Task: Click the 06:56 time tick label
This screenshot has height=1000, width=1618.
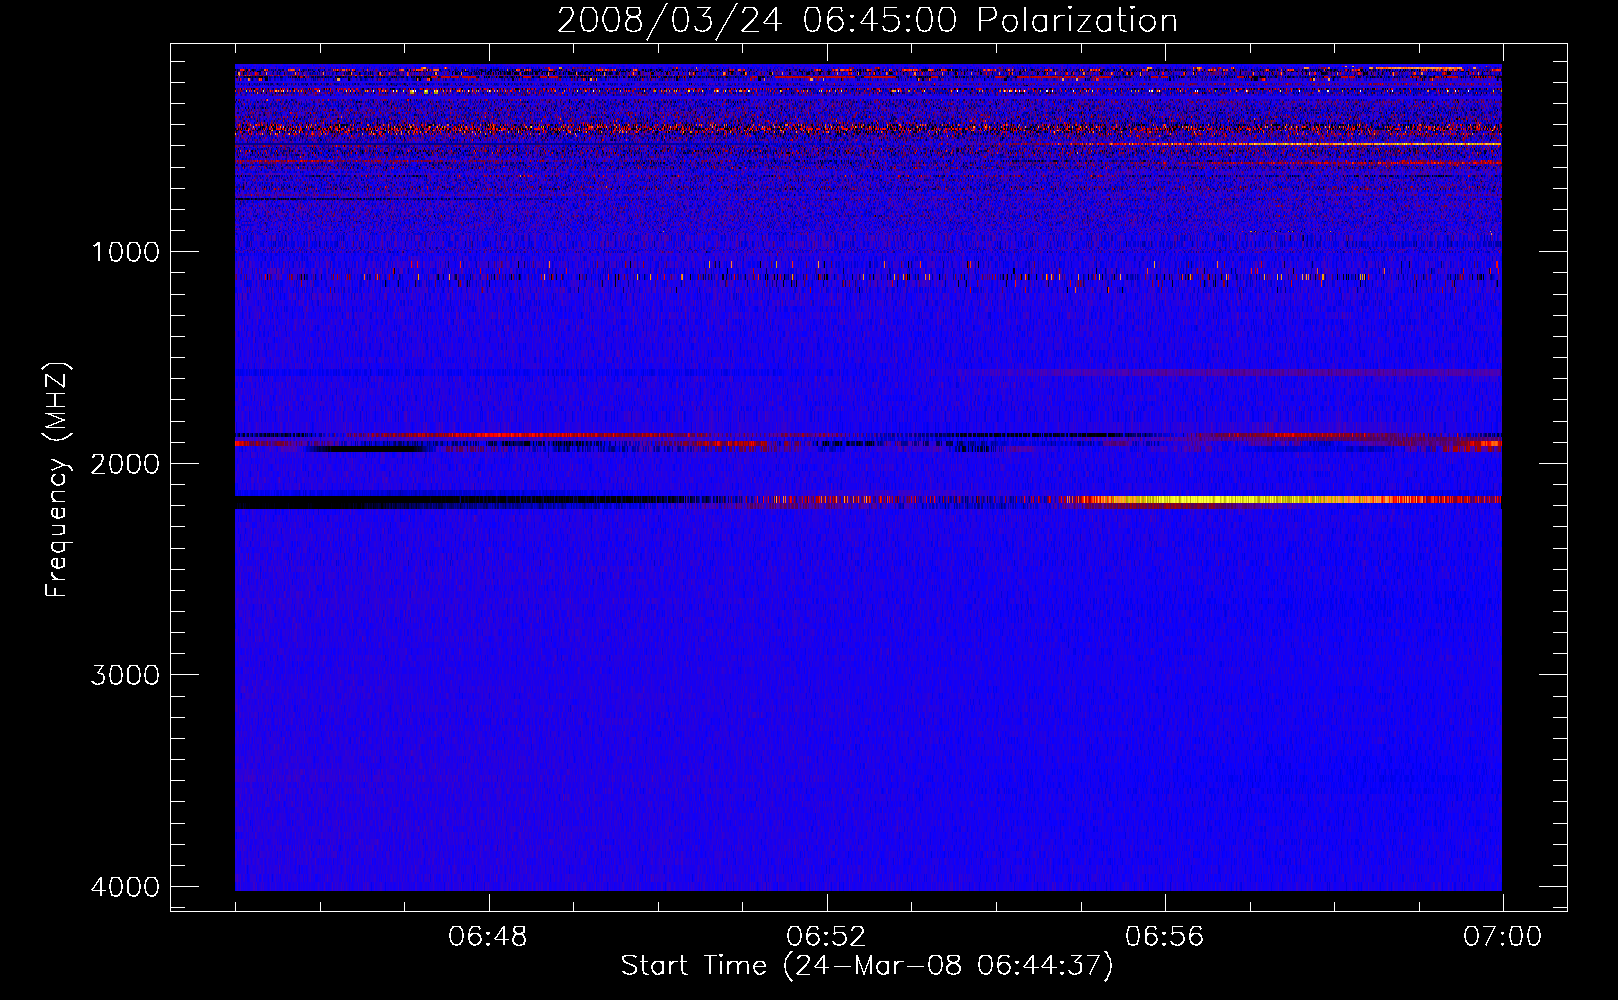Action: [x=1164, y=937]
